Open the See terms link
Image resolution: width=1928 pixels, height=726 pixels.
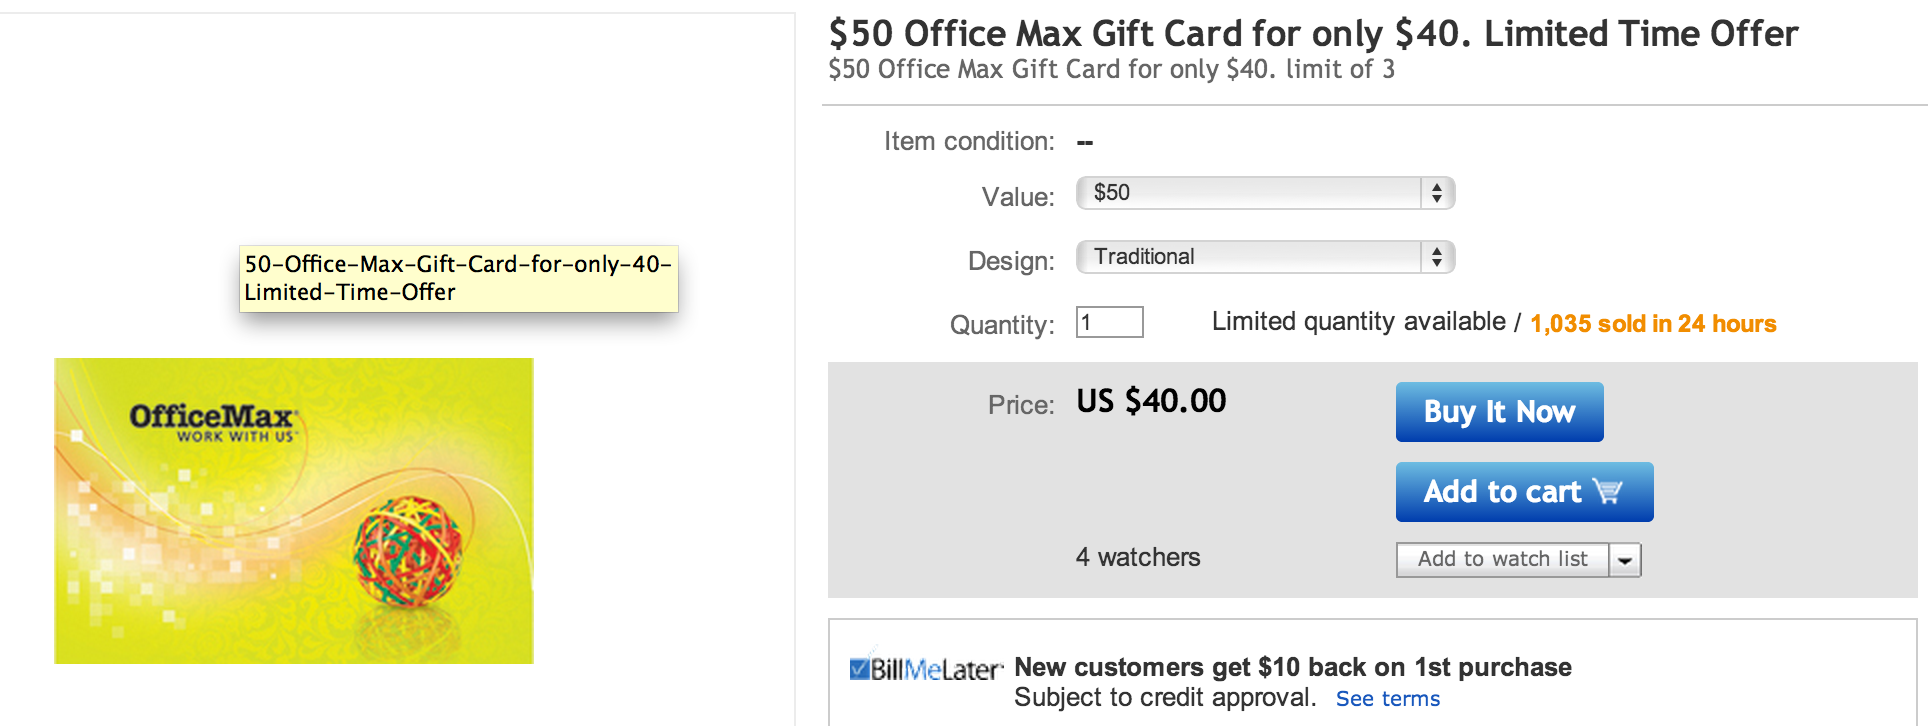point(1388,699)
